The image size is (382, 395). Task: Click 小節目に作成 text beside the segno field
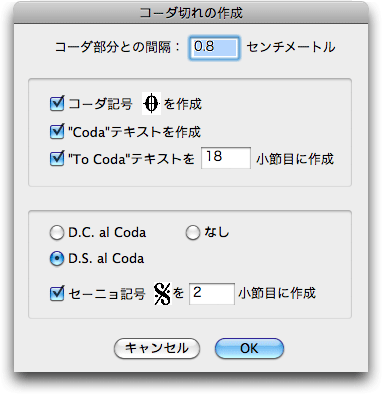(x=277, y=293)
